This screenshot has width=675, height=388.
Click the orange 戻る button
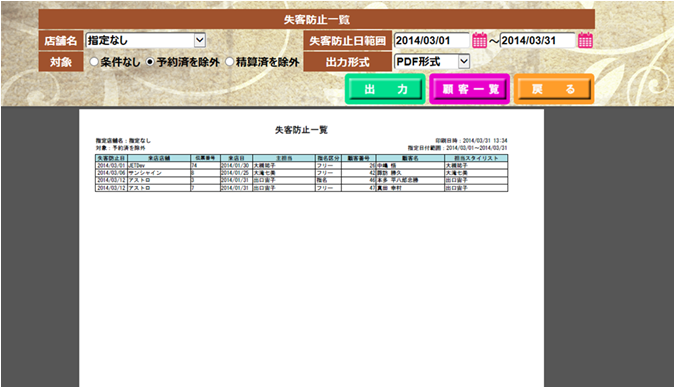pyautogui.click(x=554, y=89)
